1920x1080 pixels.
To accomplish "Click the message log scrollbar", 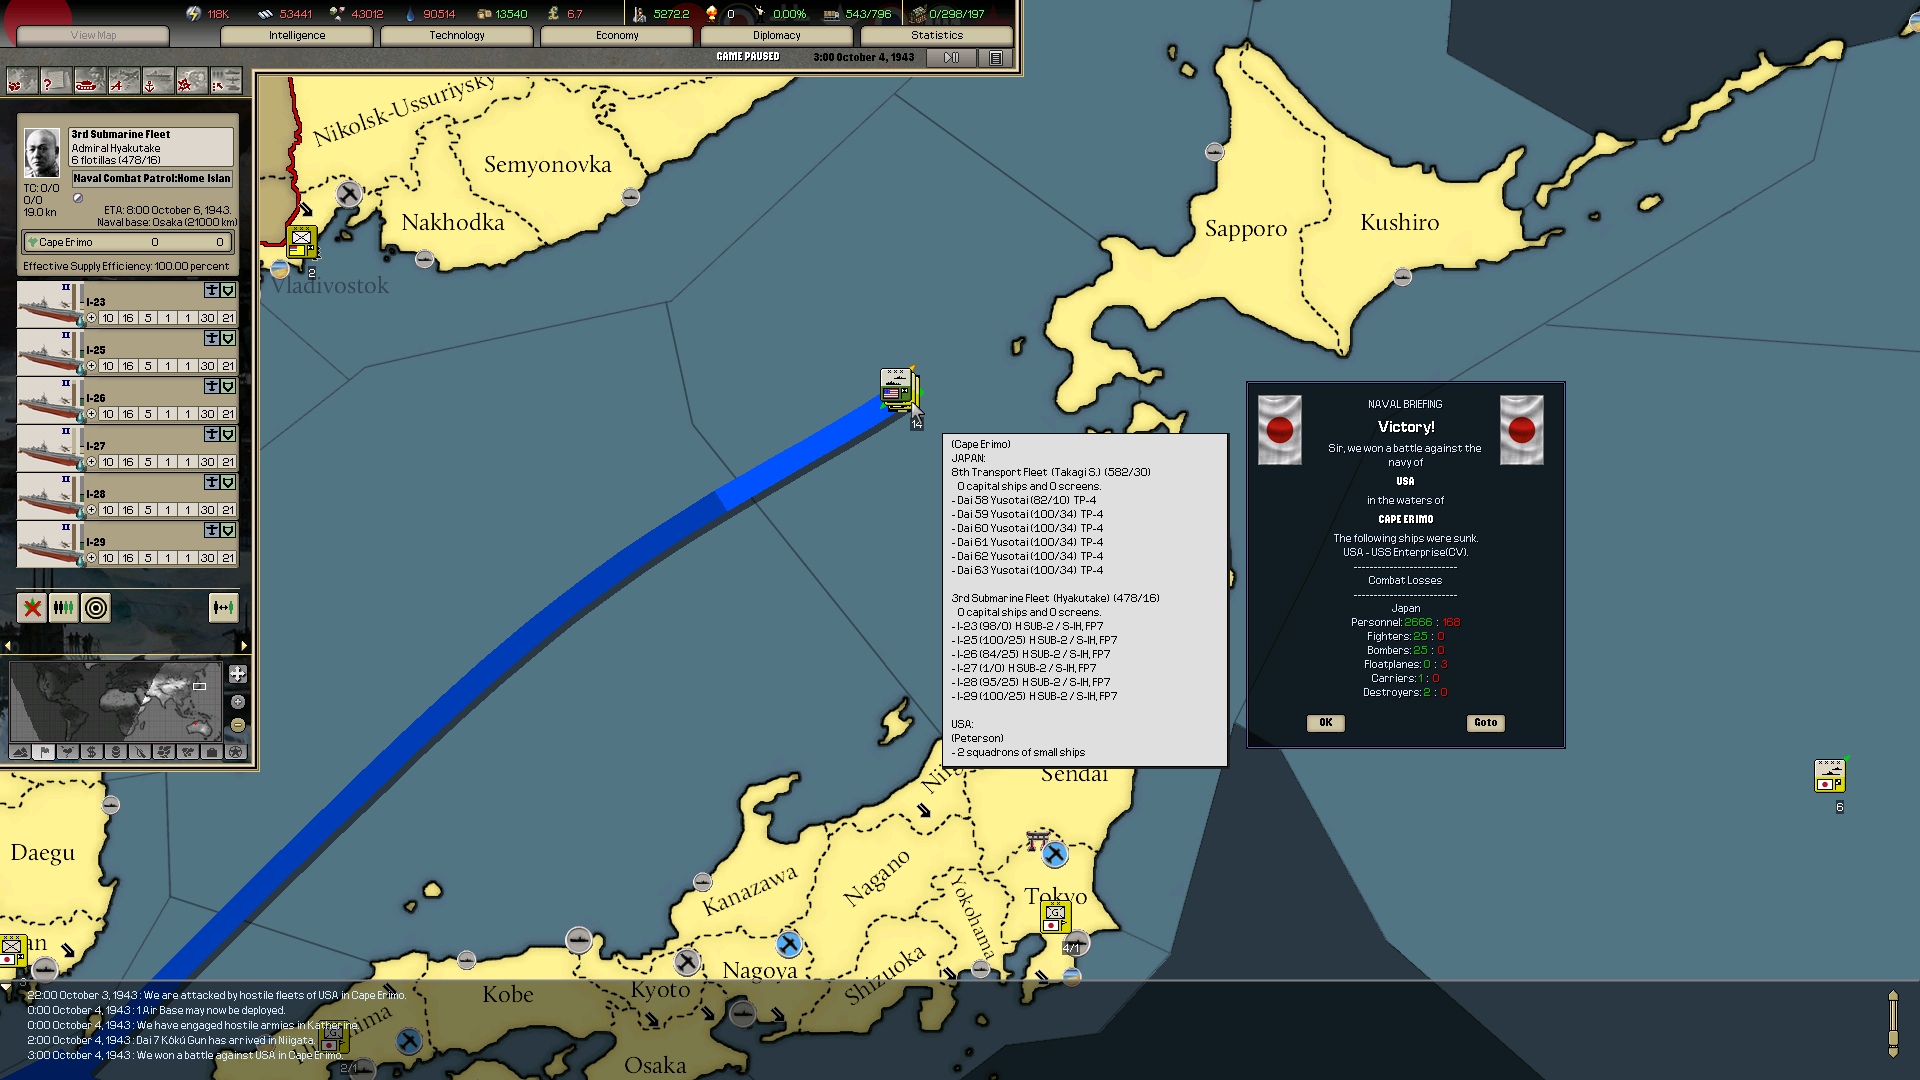I will (1892, 1023).
